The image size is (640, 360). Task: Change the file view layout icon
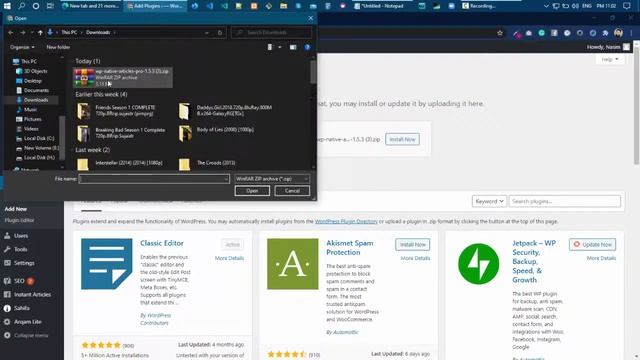click(x=270, y=47)
